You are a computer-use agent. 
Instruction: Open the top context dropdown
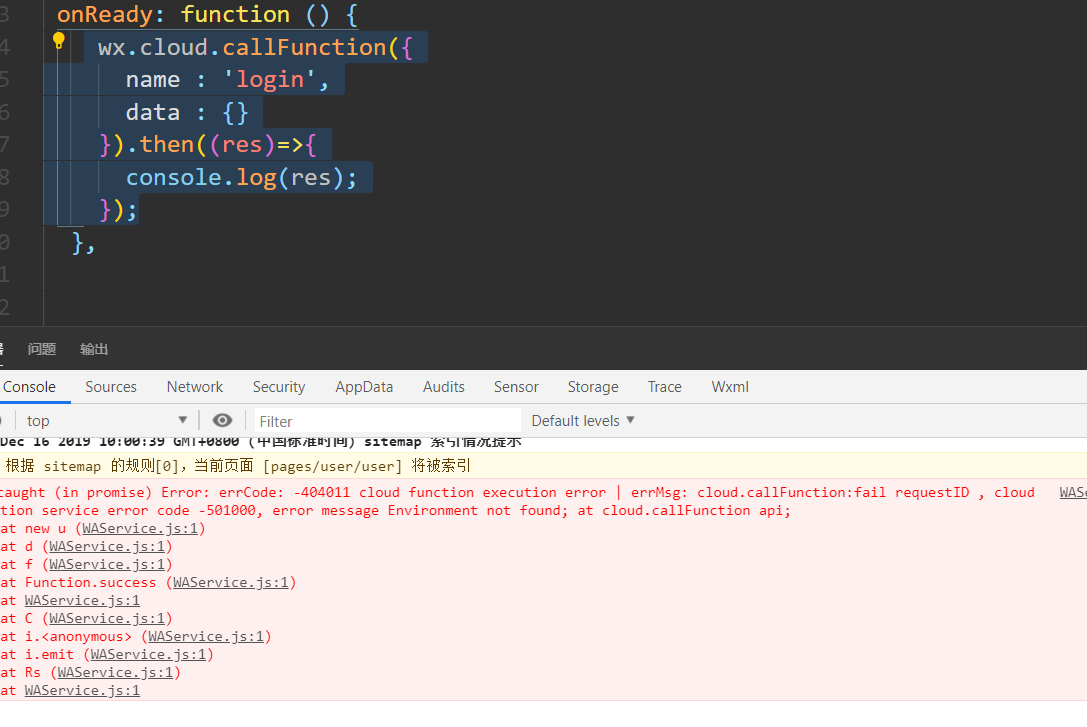tap(106, 421)
